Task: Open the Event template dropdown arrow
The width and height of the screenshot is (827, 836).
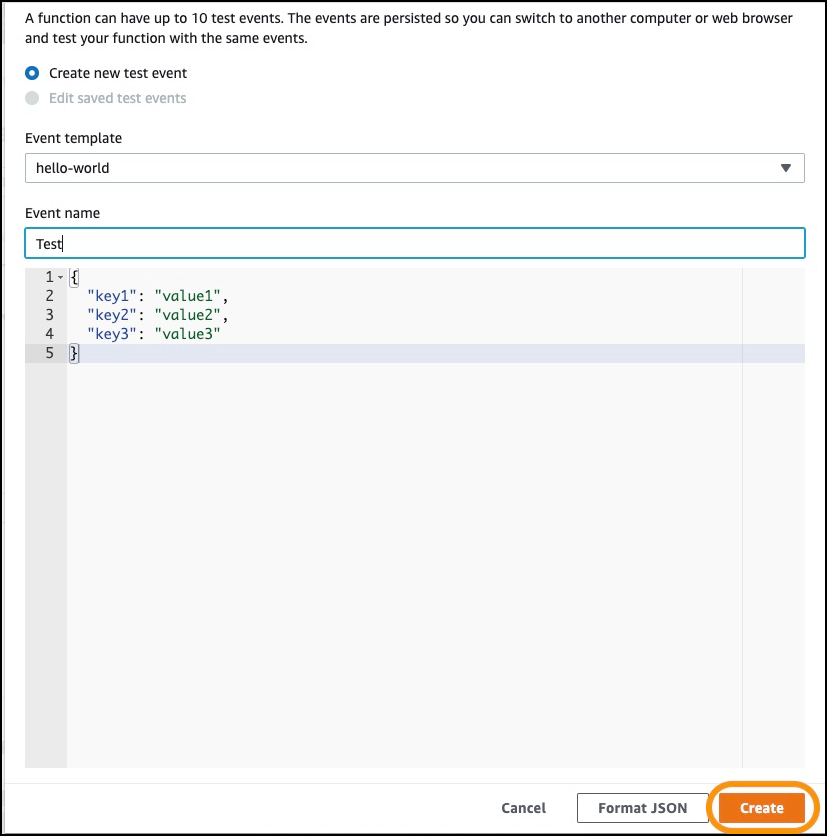Action: 785,168
